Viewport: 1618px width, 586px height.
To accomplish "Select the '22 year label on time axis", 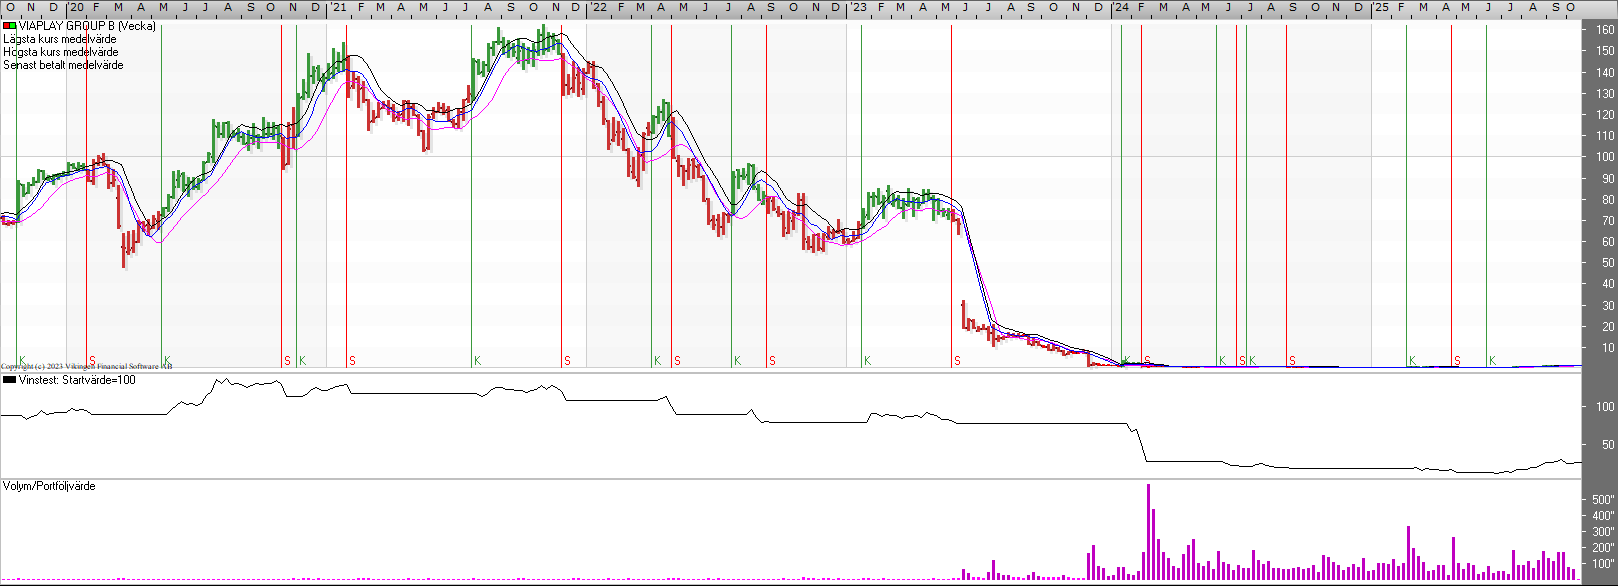I will pos(598,7).
